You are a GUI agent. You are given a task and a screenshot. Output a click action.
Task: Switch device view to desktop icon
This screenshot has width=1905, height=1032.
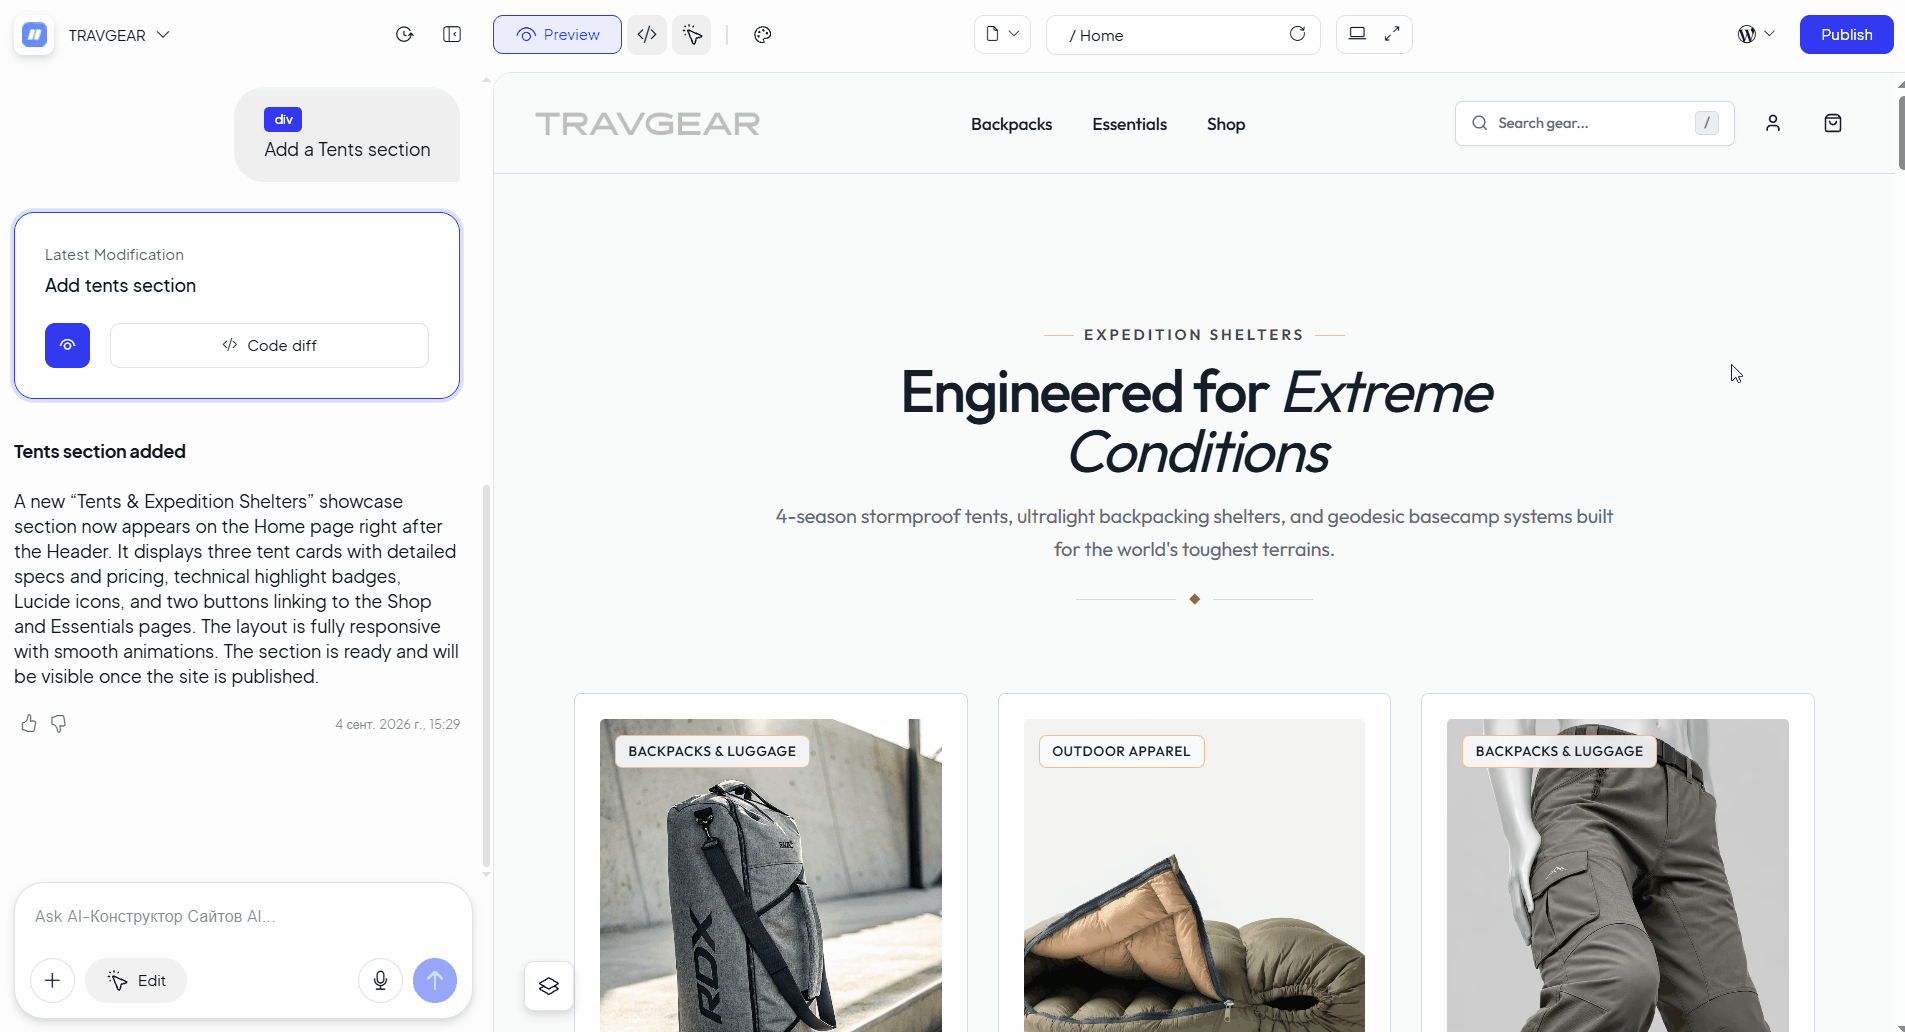1357,34
